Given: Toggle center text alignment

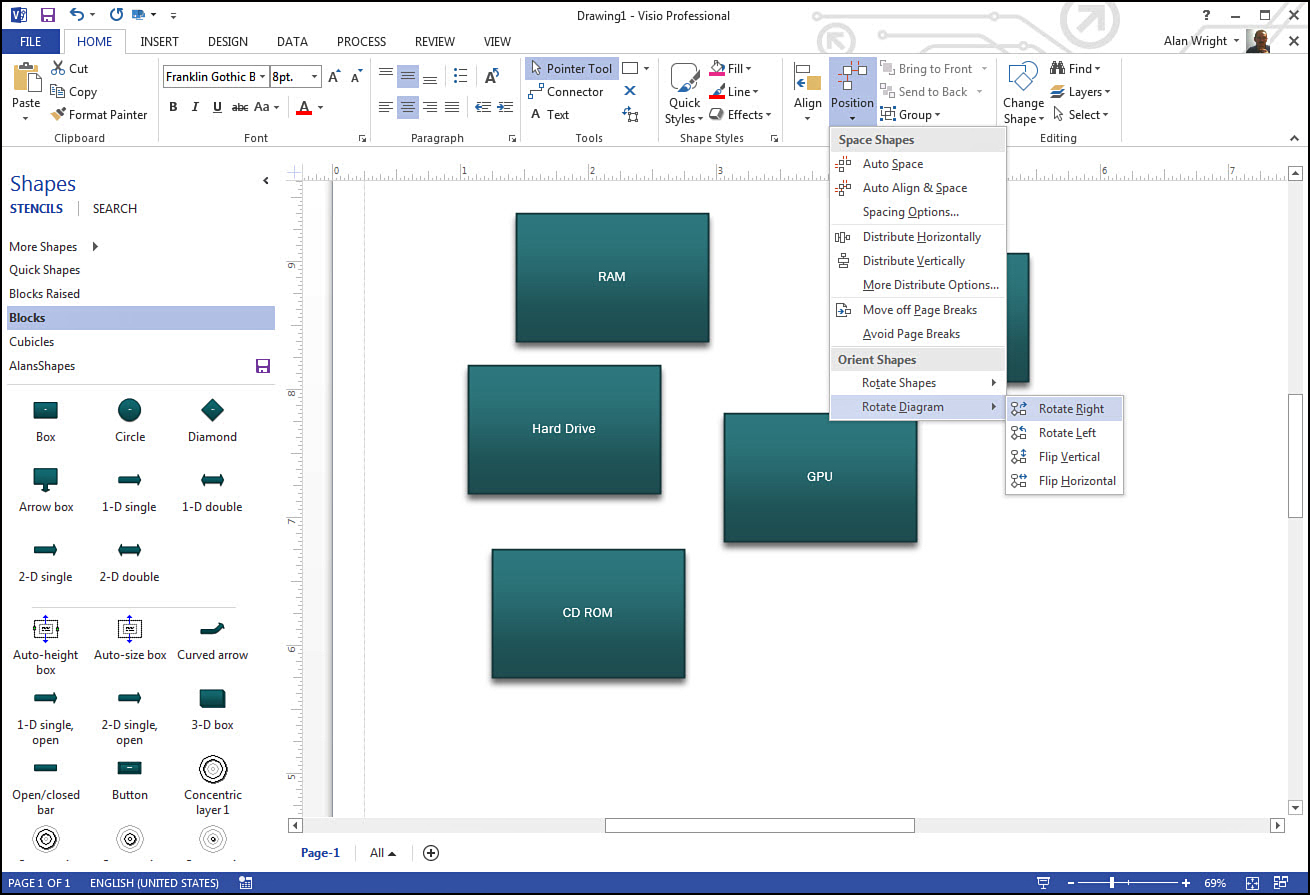Looking at the screenshot, I should 408,107.
